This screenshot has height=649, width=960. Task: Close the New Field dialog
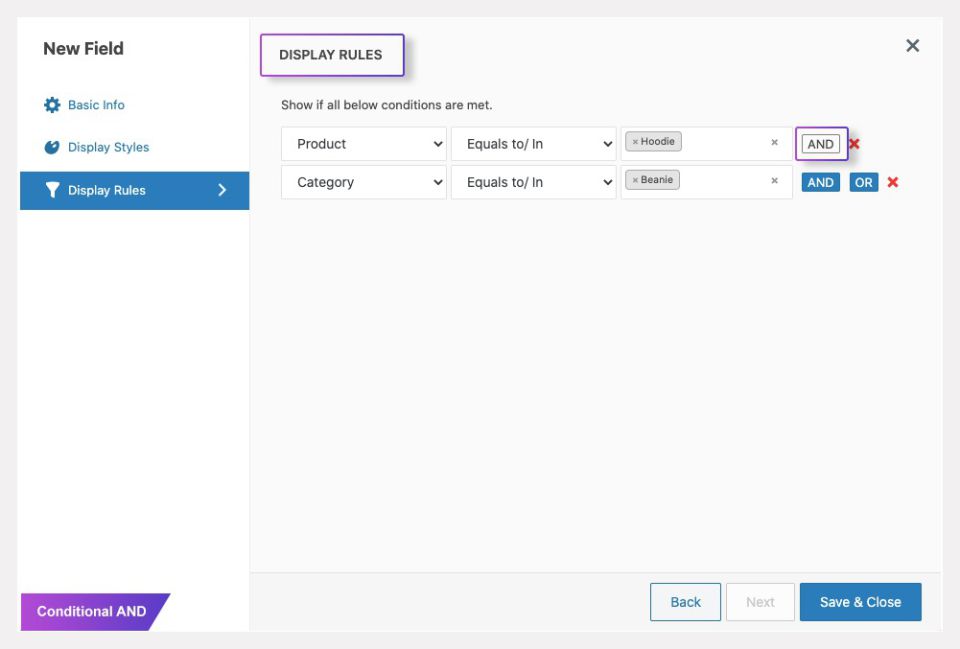(912, 46)
